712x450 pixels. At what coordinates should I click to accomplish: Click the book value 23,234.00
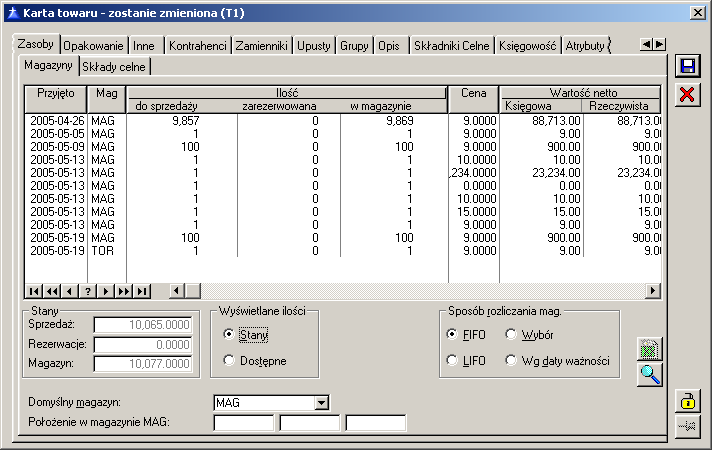[x=556, y=173]
